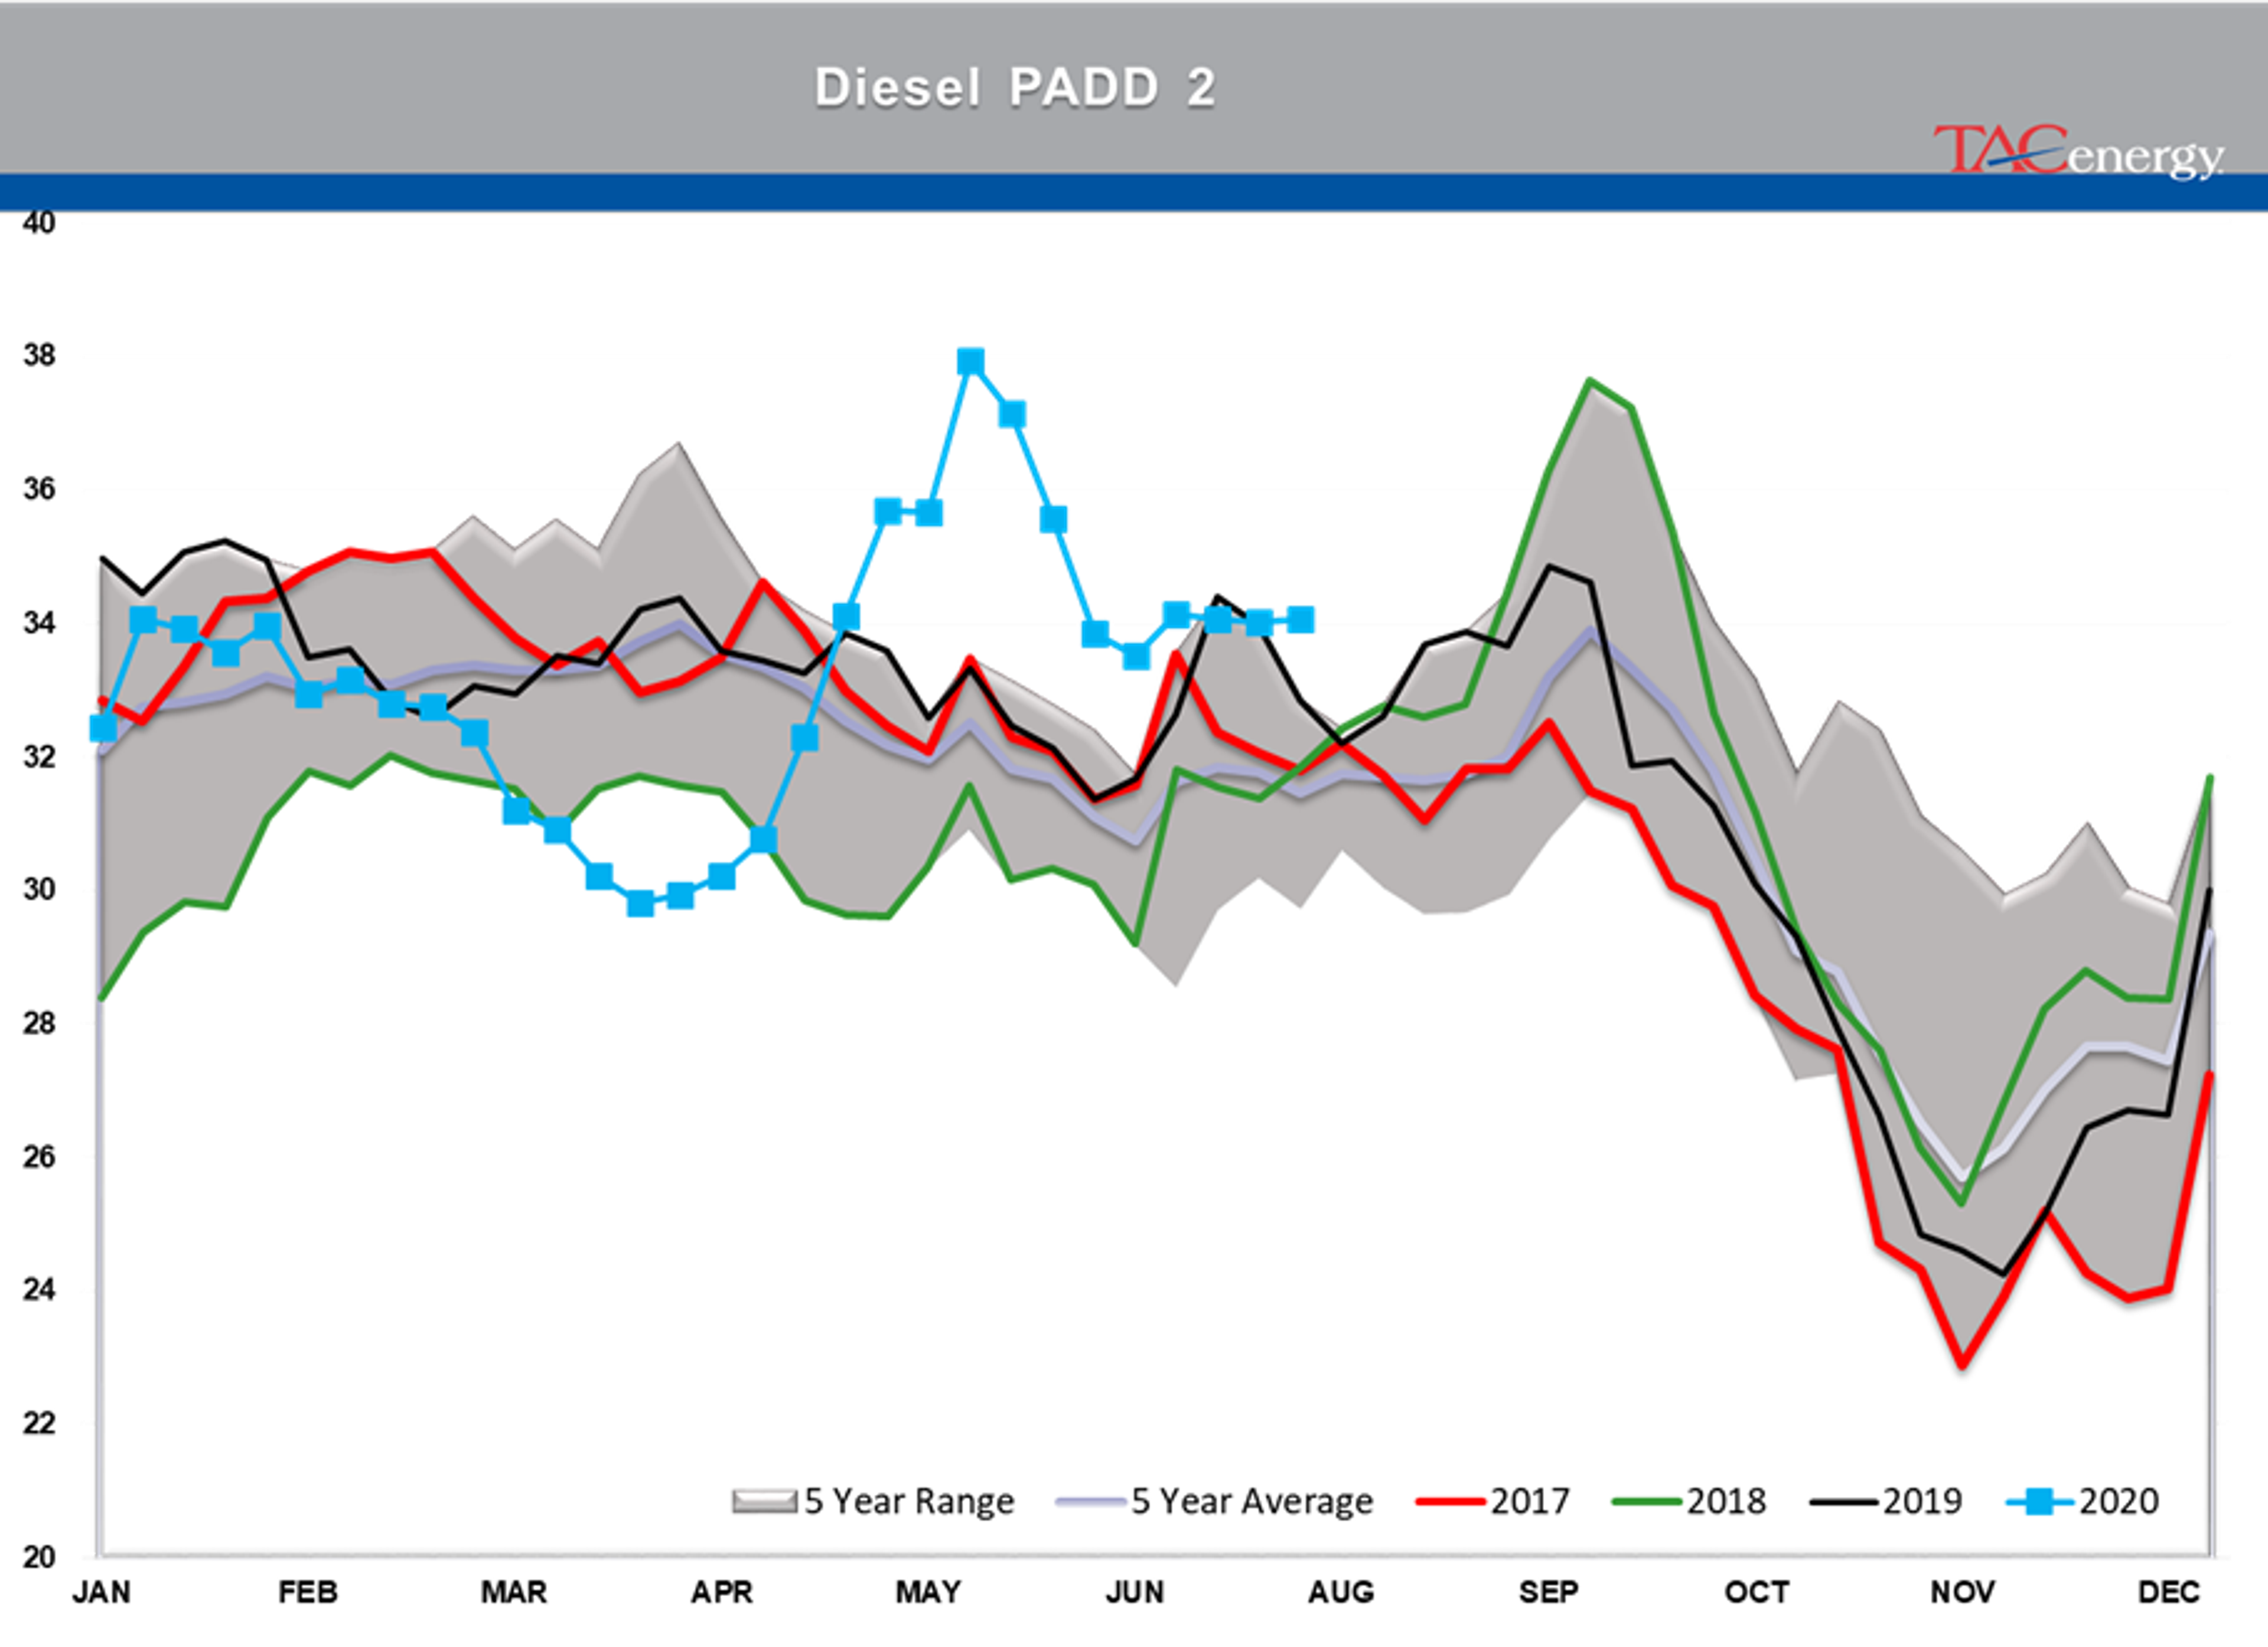Image resolution: width=2268 pixels, height=1647 pixels.
Task: Click the APR x-axis label
Action: coord(722,1592)
